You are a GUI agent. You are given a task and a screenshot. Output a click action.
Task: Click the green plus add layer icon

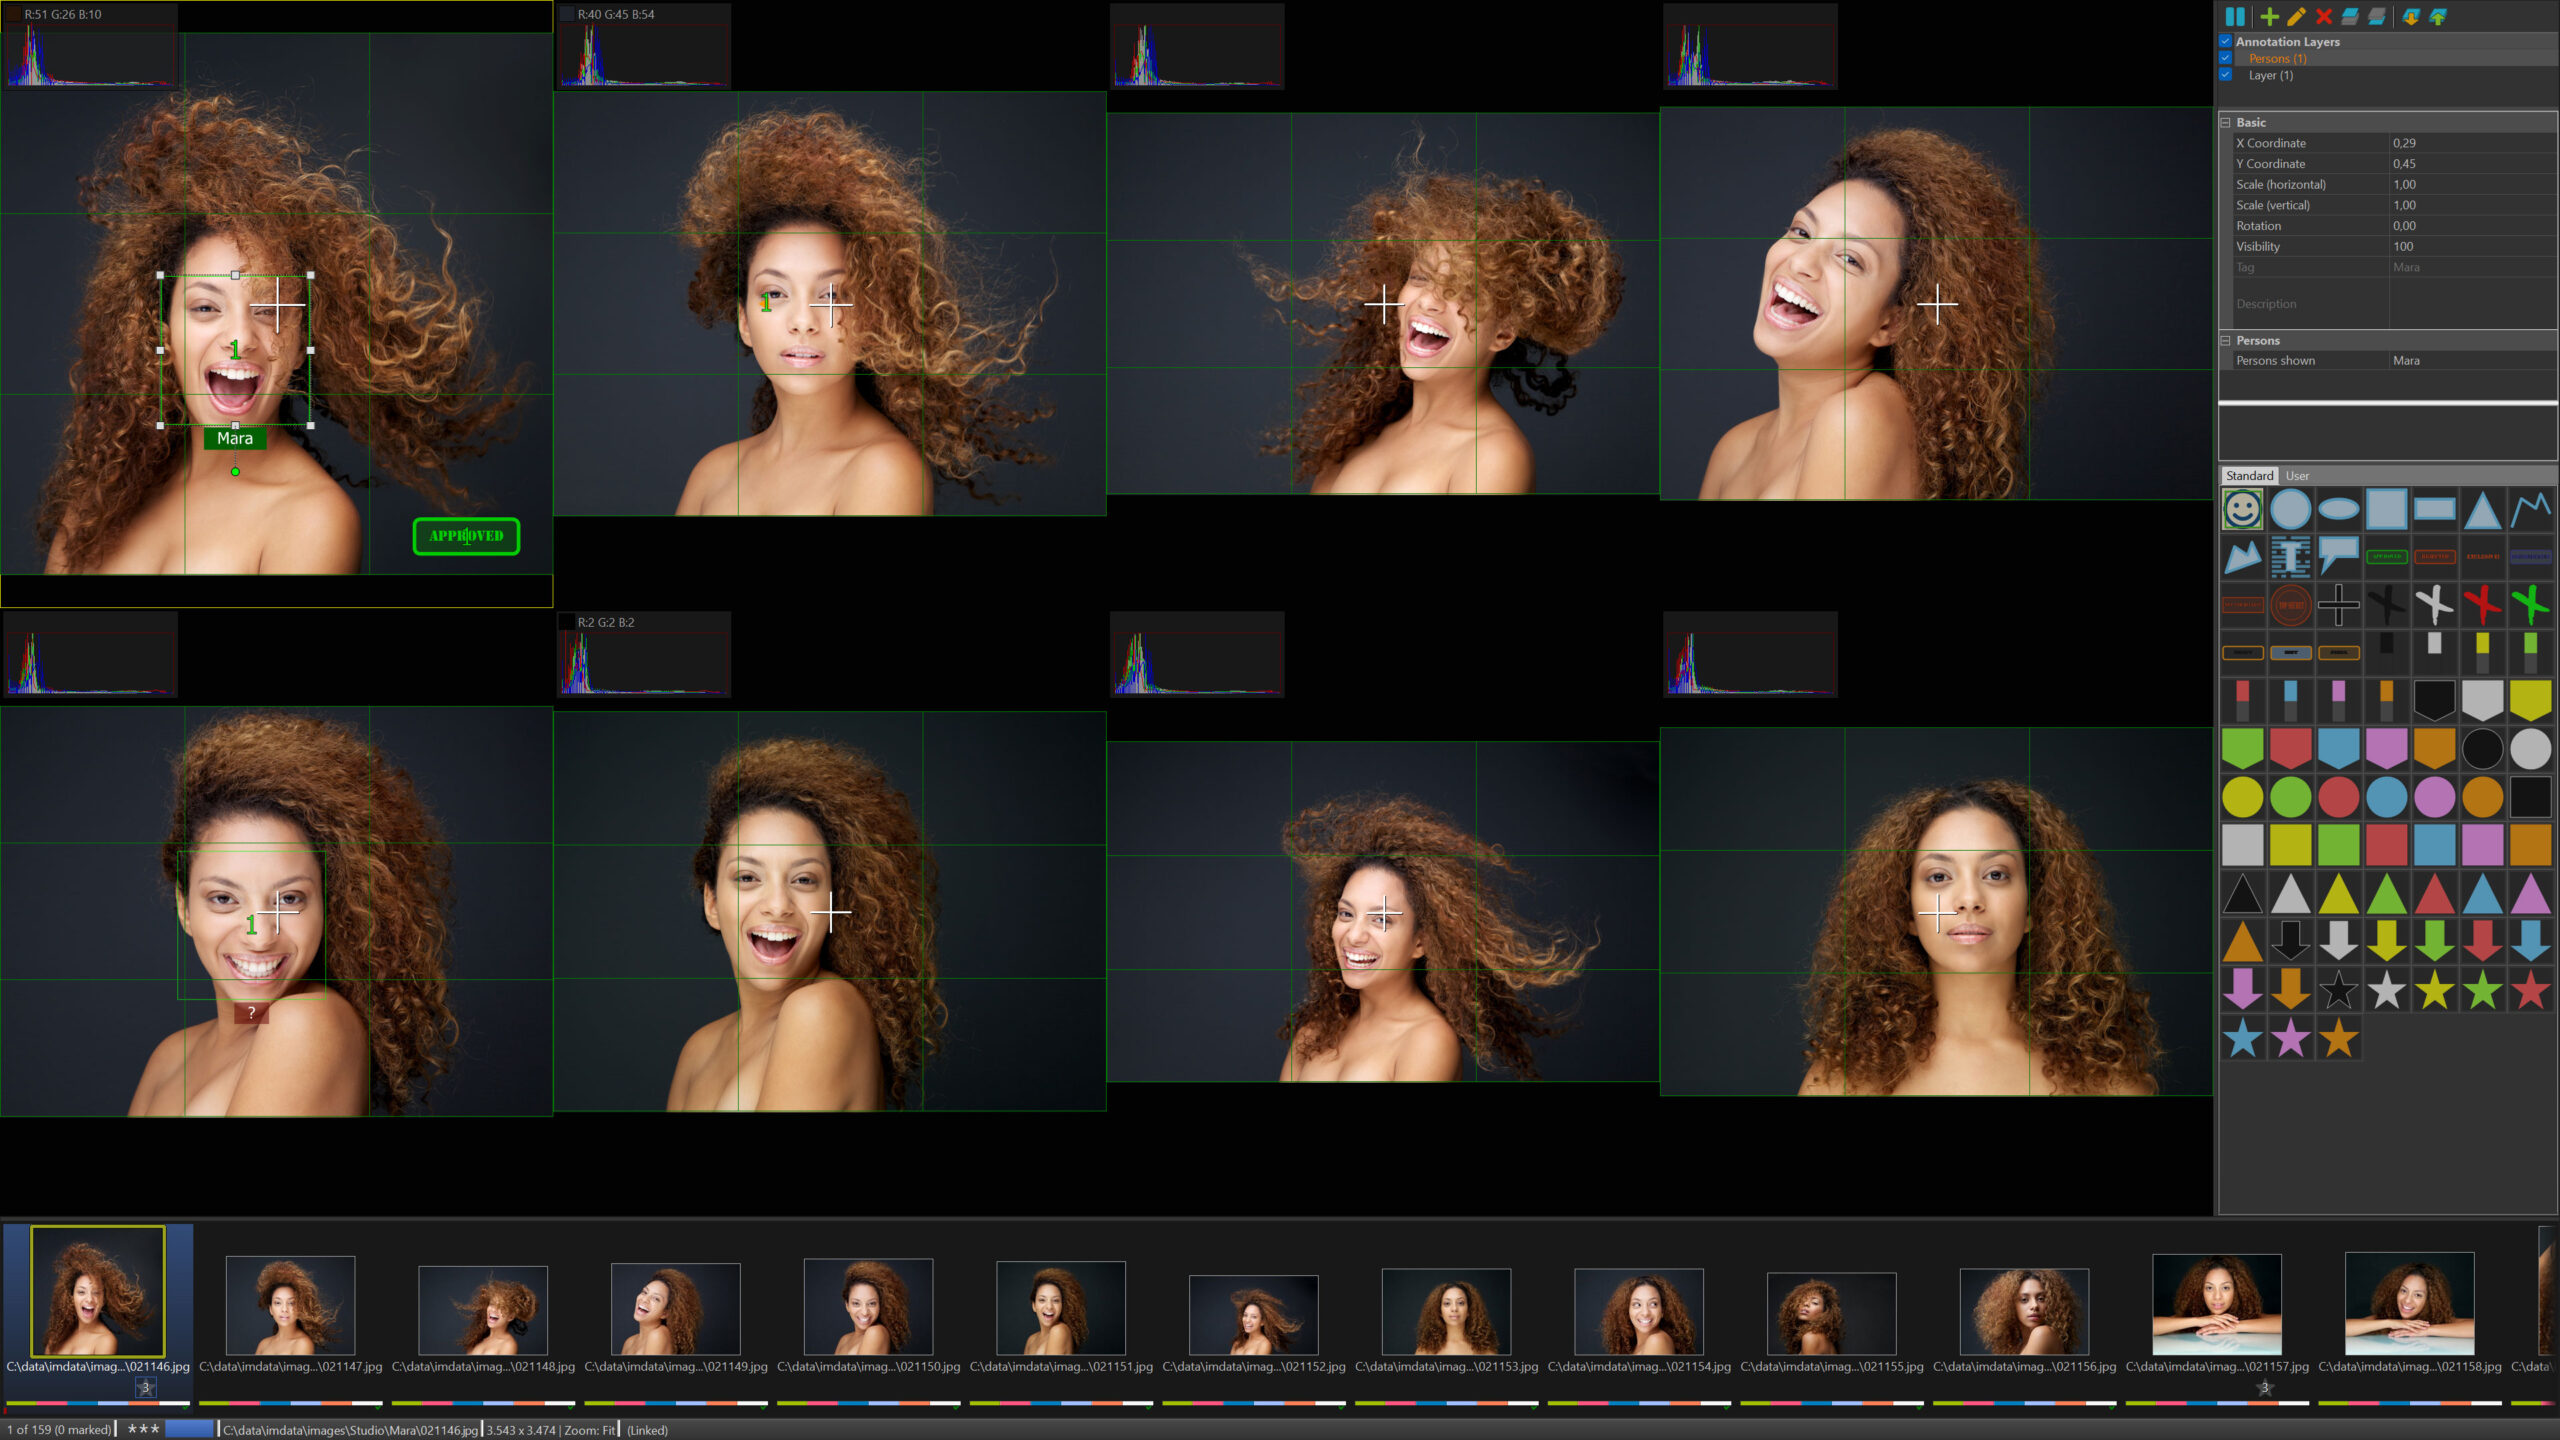coord(2269,16)
